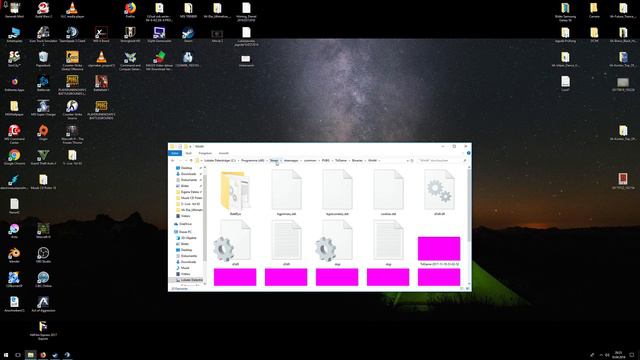Screen dimensions: 640x360
Task: Go back in Explorer navigation
Action: [173, 160]
